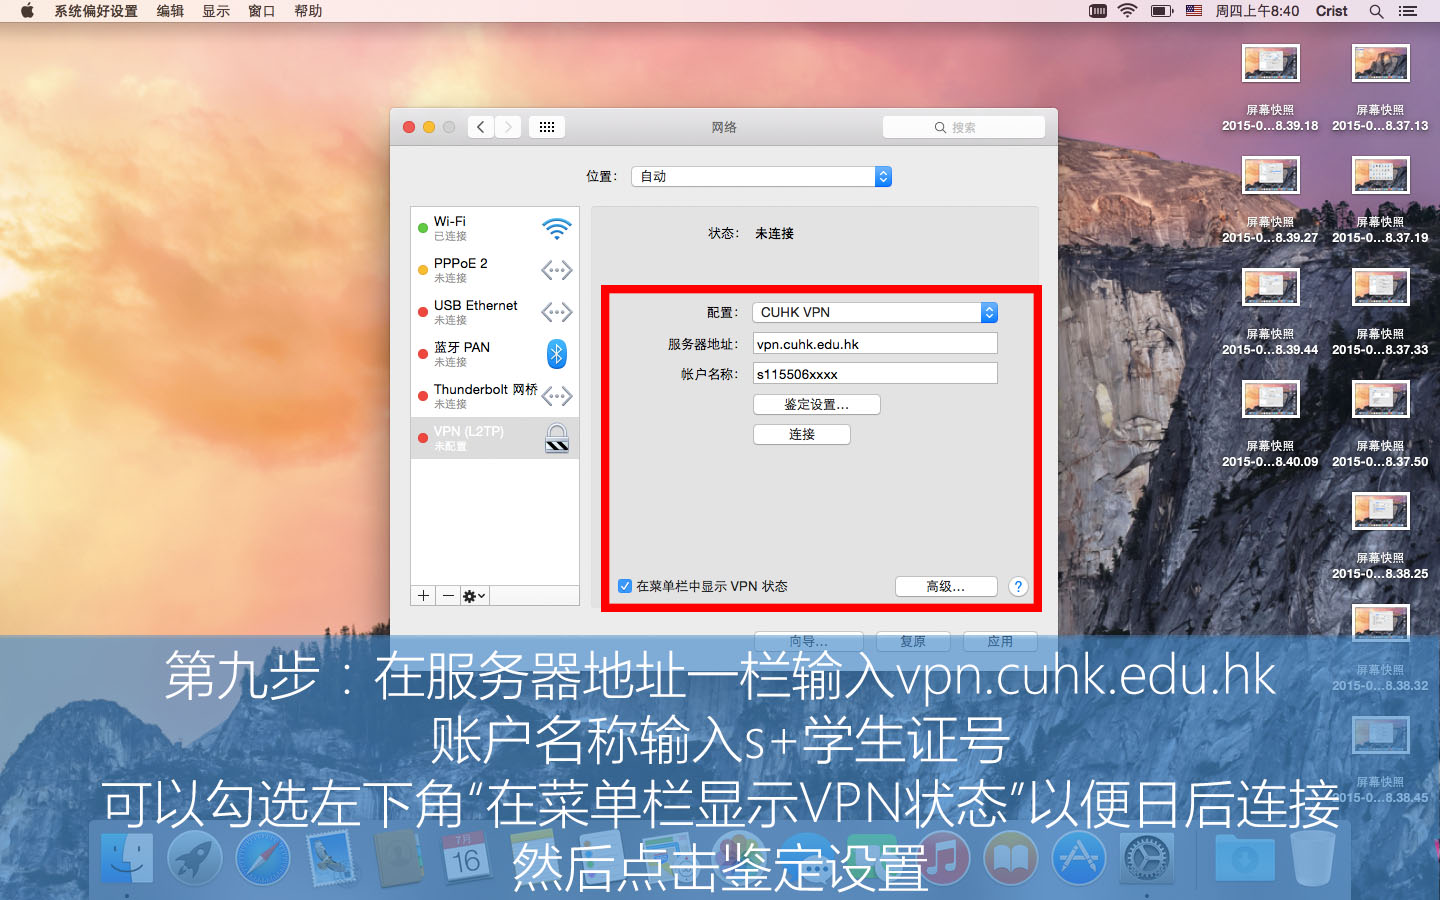The image size is (1440, 900).
Task: Open the gear action menu below service list
Action: pos(474,595)
